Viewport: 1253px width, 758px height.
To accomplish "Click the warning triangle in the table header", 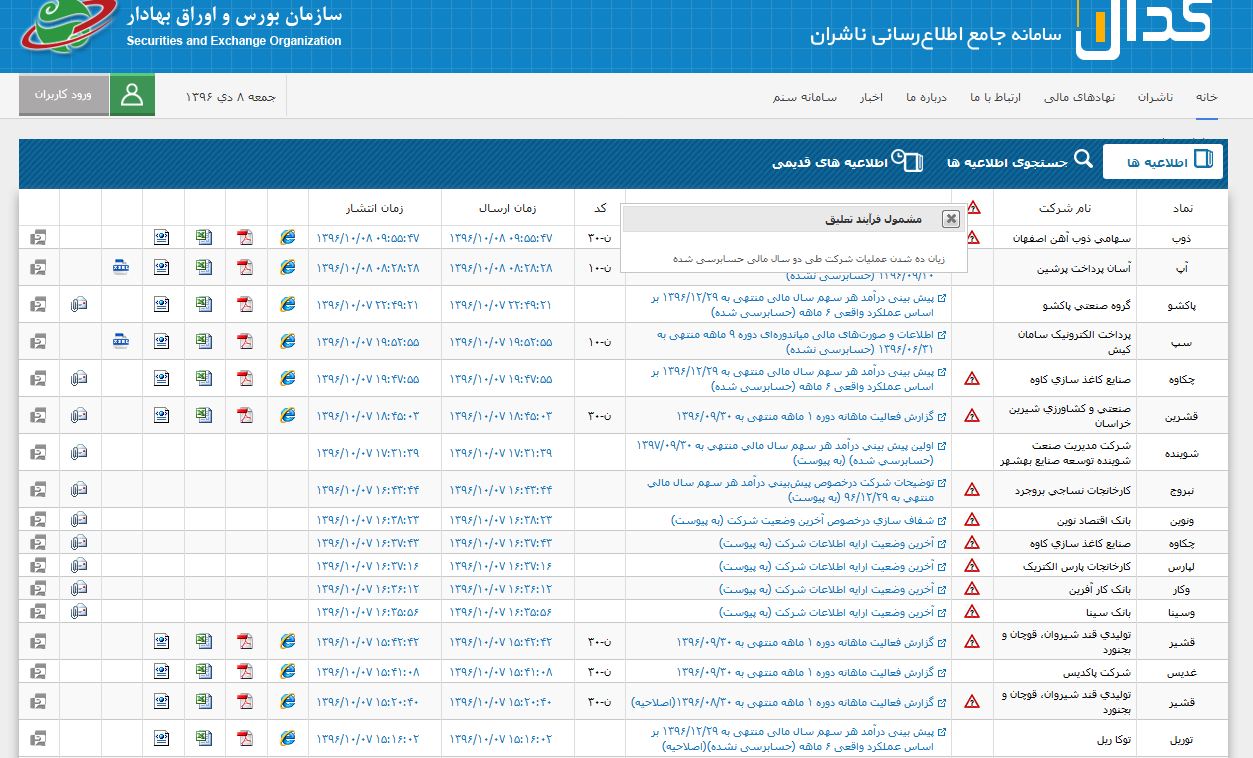I will pos(973,208).
